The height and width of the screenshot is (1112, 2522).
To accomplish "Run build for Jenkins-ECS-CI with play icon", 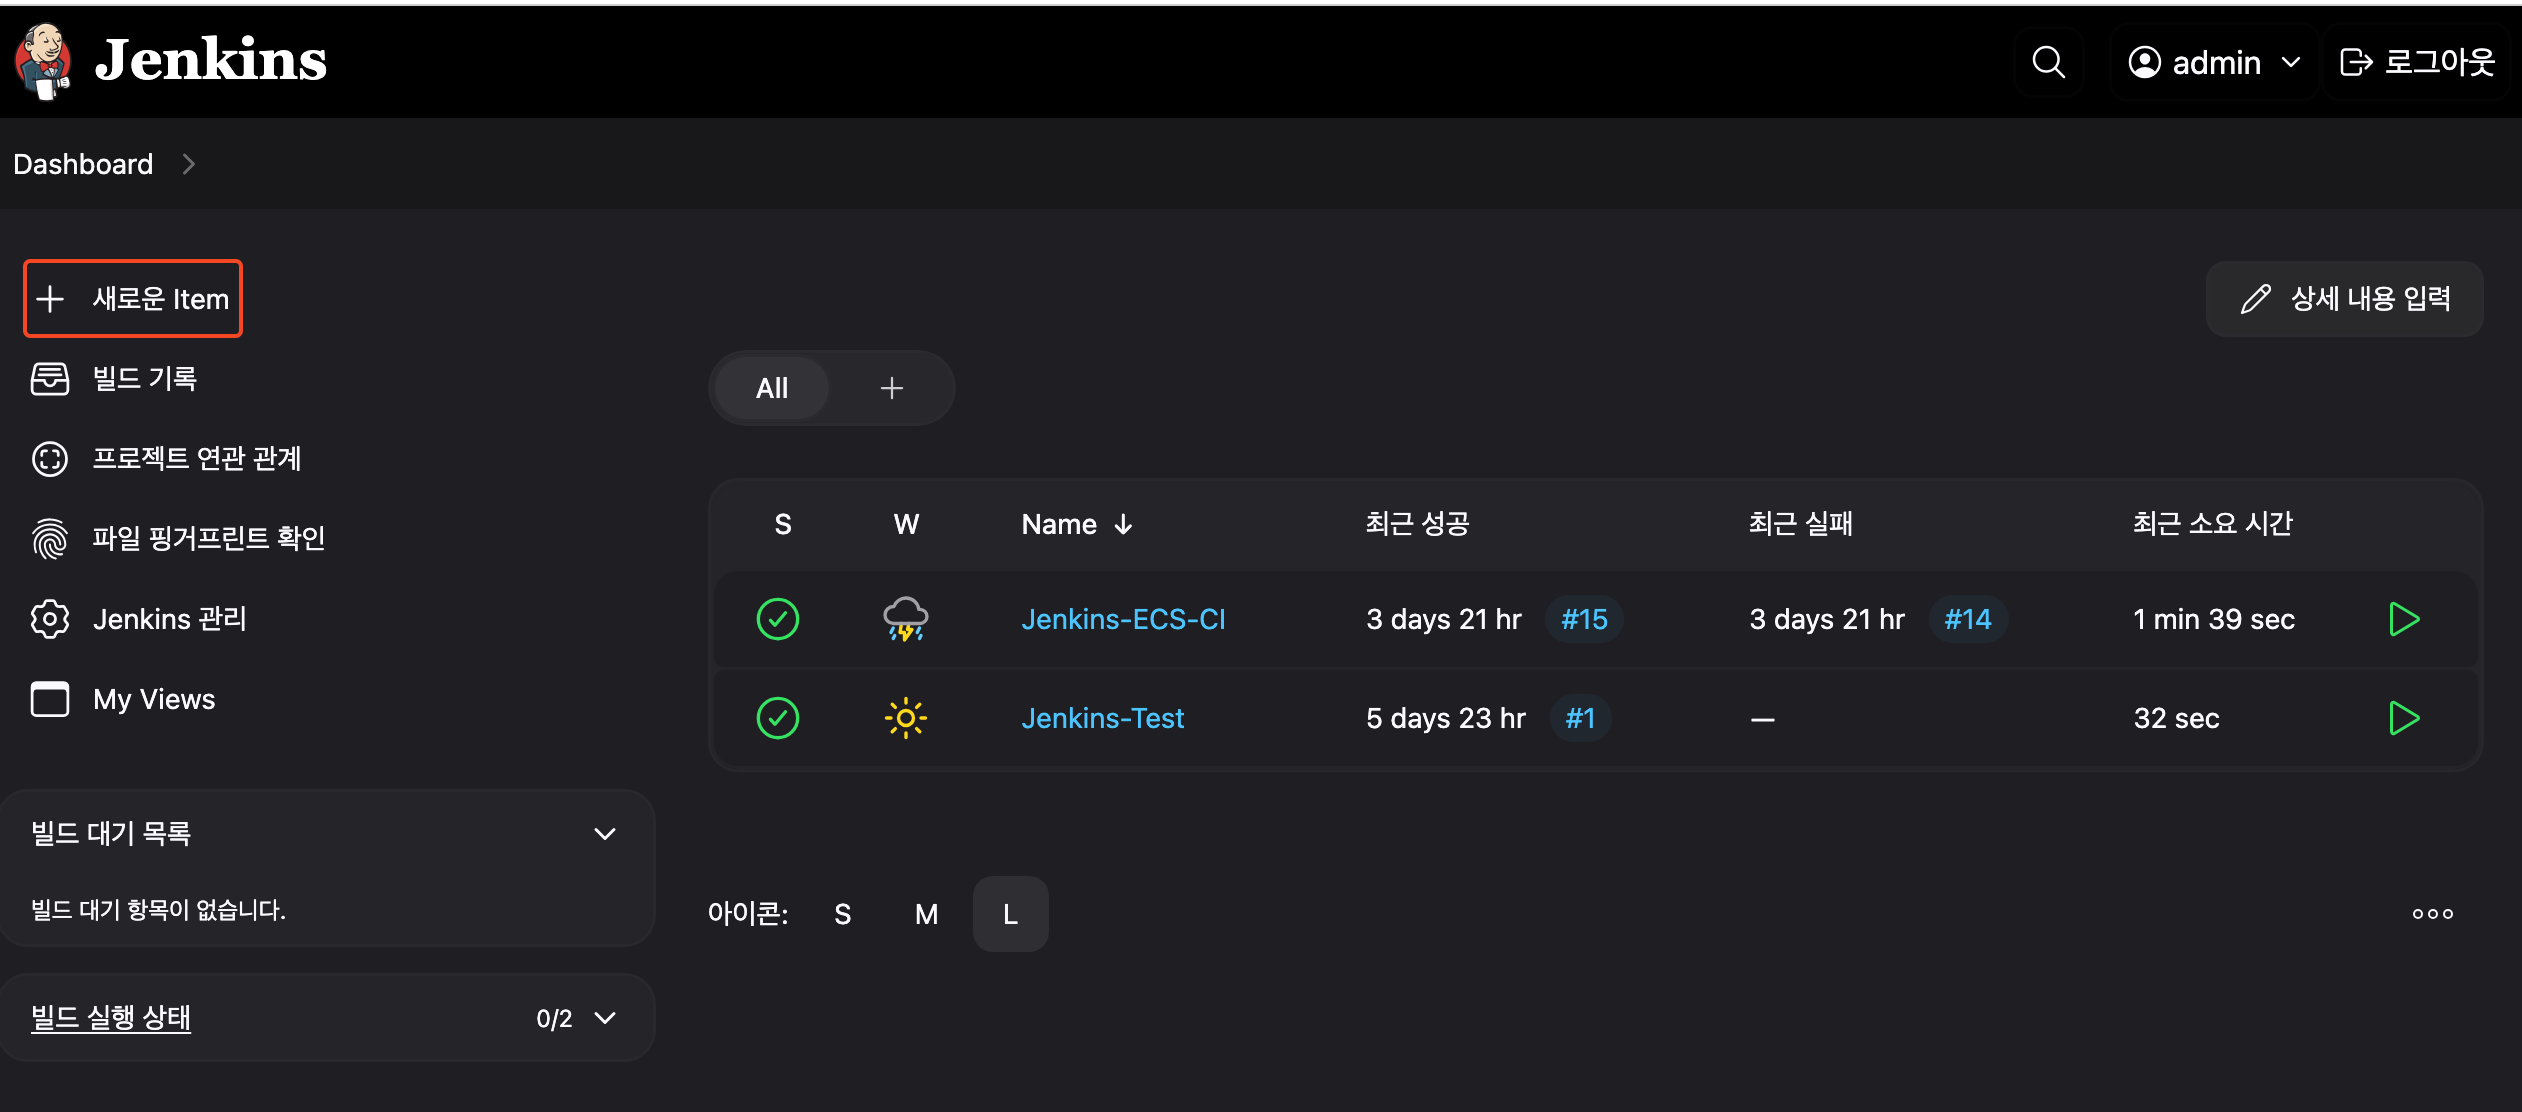I will click(2403, 619).
